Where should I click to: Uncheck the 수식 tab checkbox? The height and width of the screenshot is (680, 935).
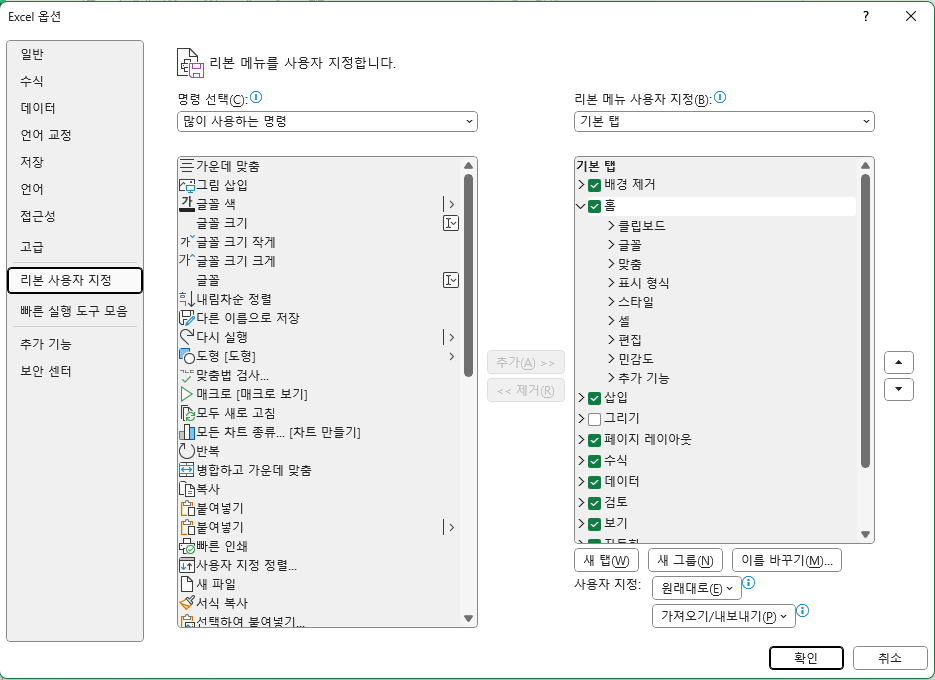(594, 461)
